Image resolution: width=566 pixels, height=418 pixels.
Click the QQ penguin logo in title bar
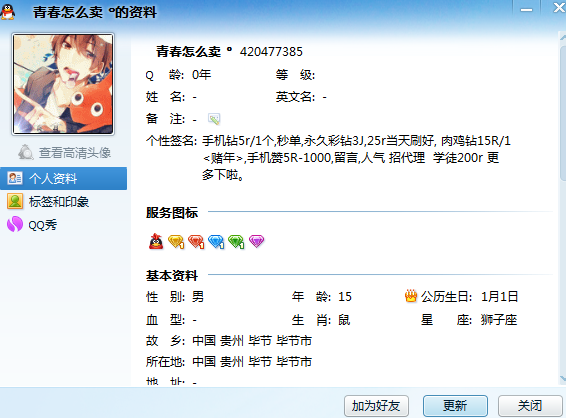(8, 11)
